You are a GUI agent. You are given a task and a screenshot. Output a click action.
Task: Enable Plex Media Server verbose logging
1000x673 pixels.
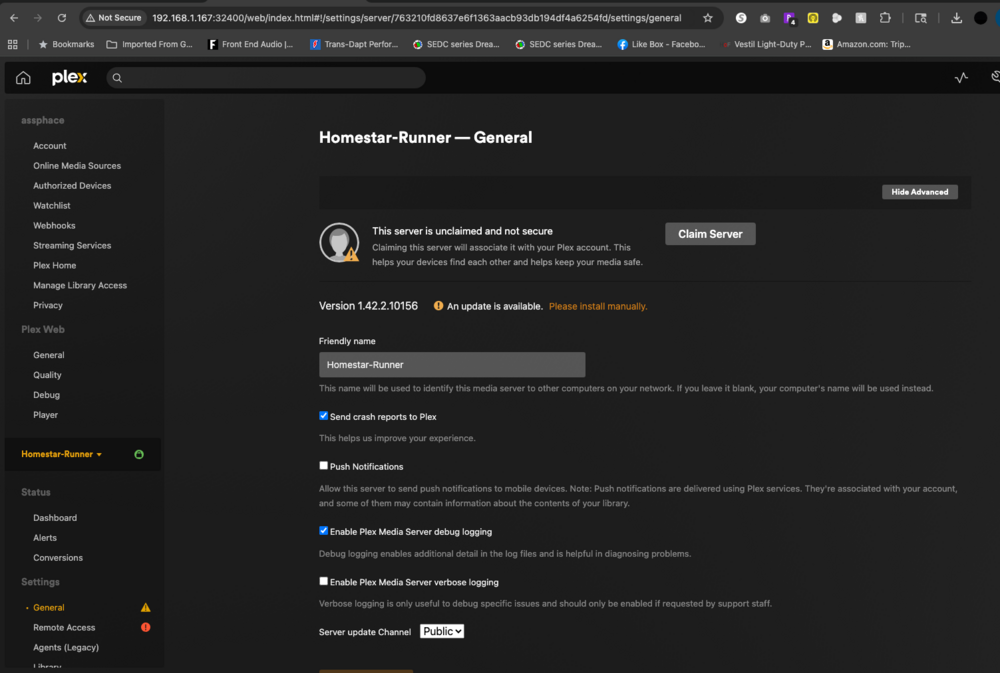[x=323, y=581]
